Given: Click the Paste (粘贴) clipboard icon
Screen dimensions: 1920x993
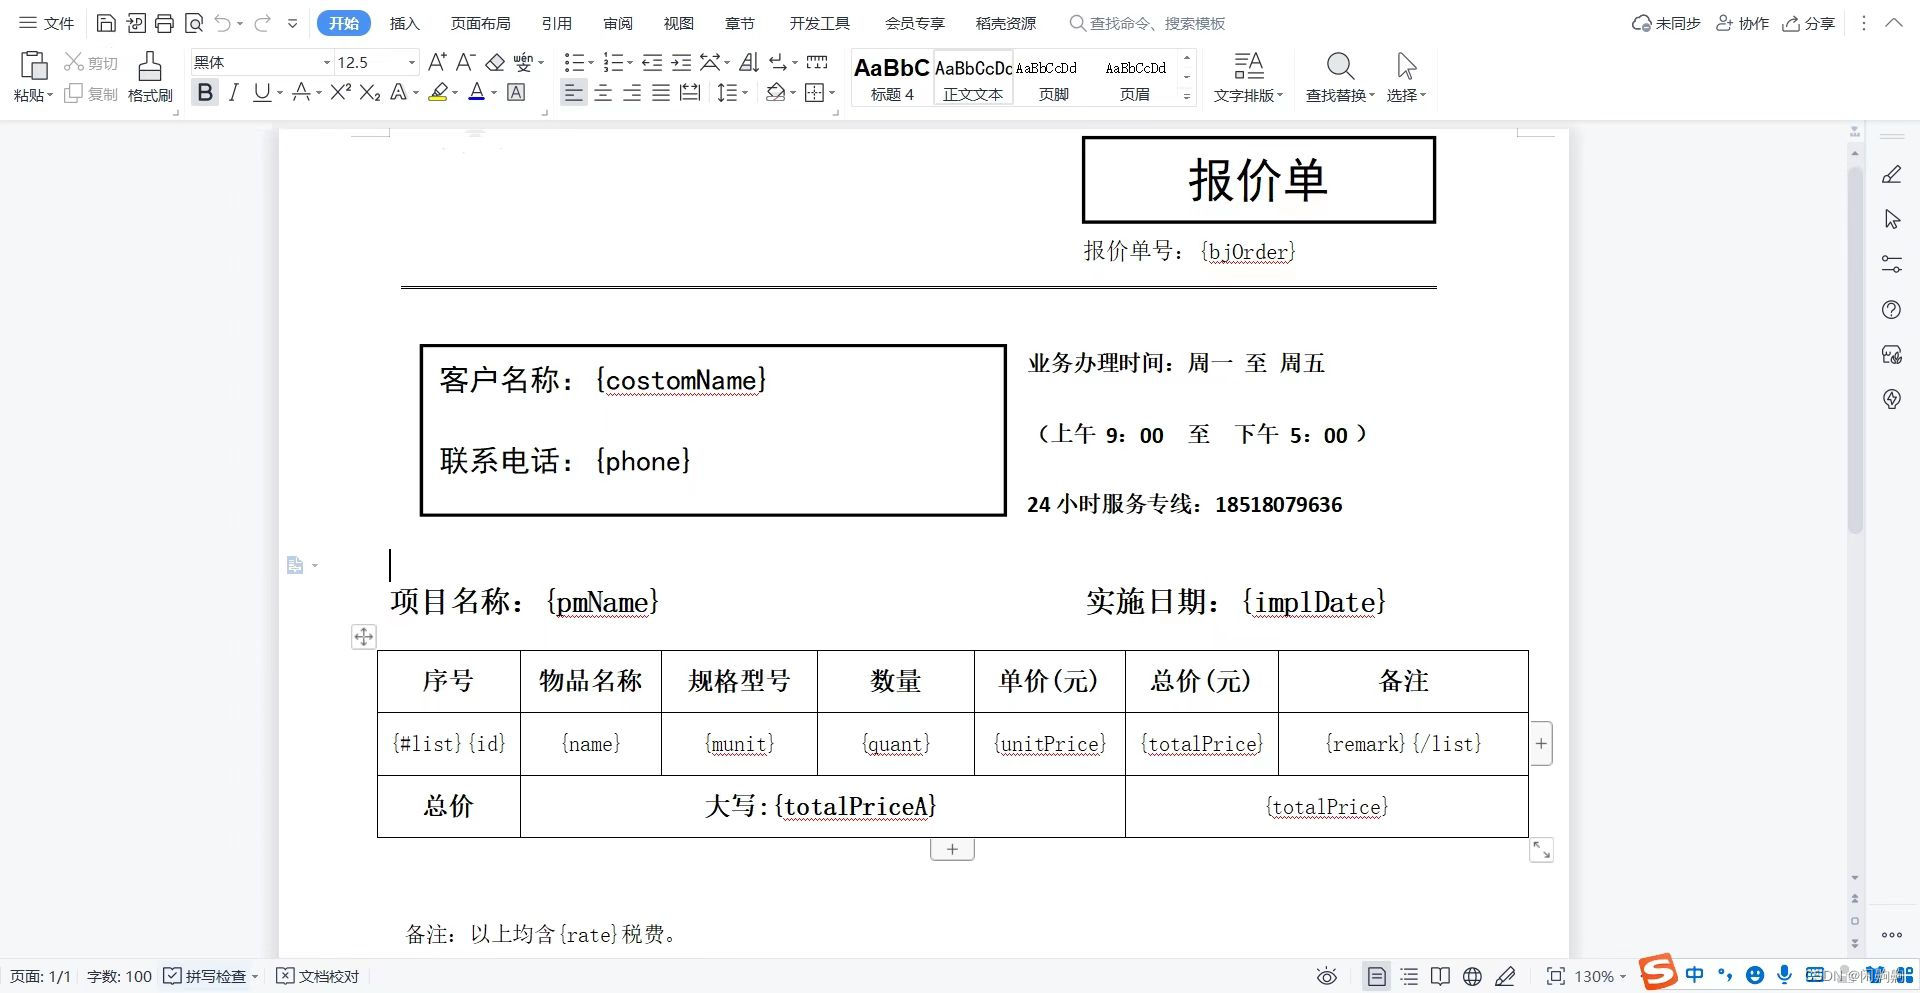Looking at the screenshot, I should click(x=33, y=65).
